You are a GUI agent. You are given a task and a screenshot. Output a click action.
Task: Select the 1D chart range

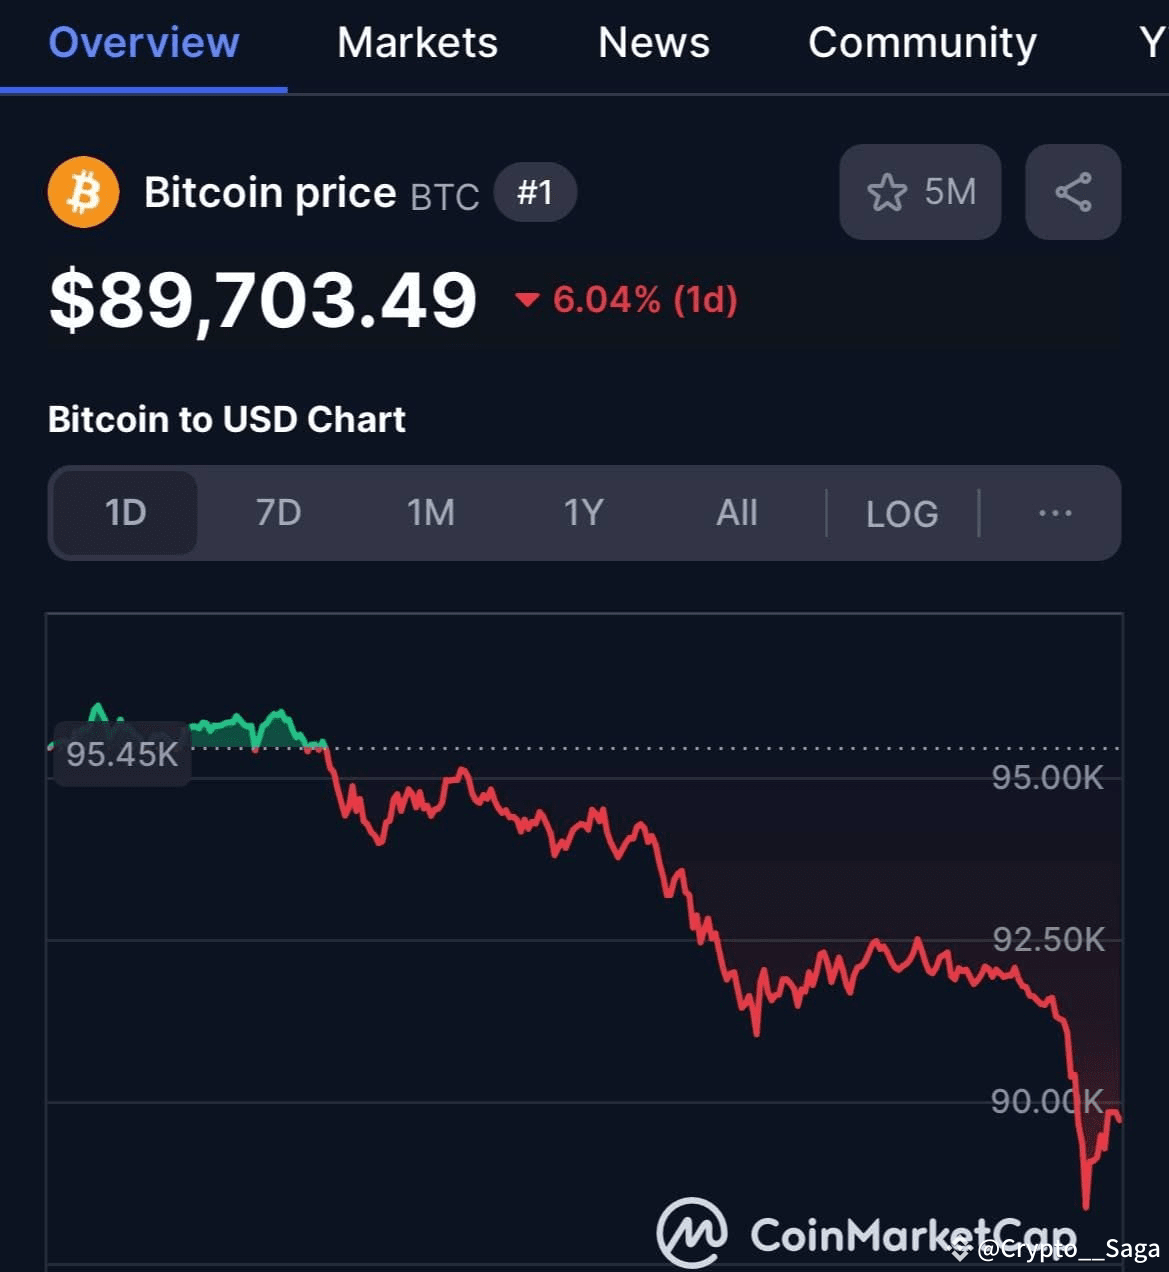(x=125, y=513)
